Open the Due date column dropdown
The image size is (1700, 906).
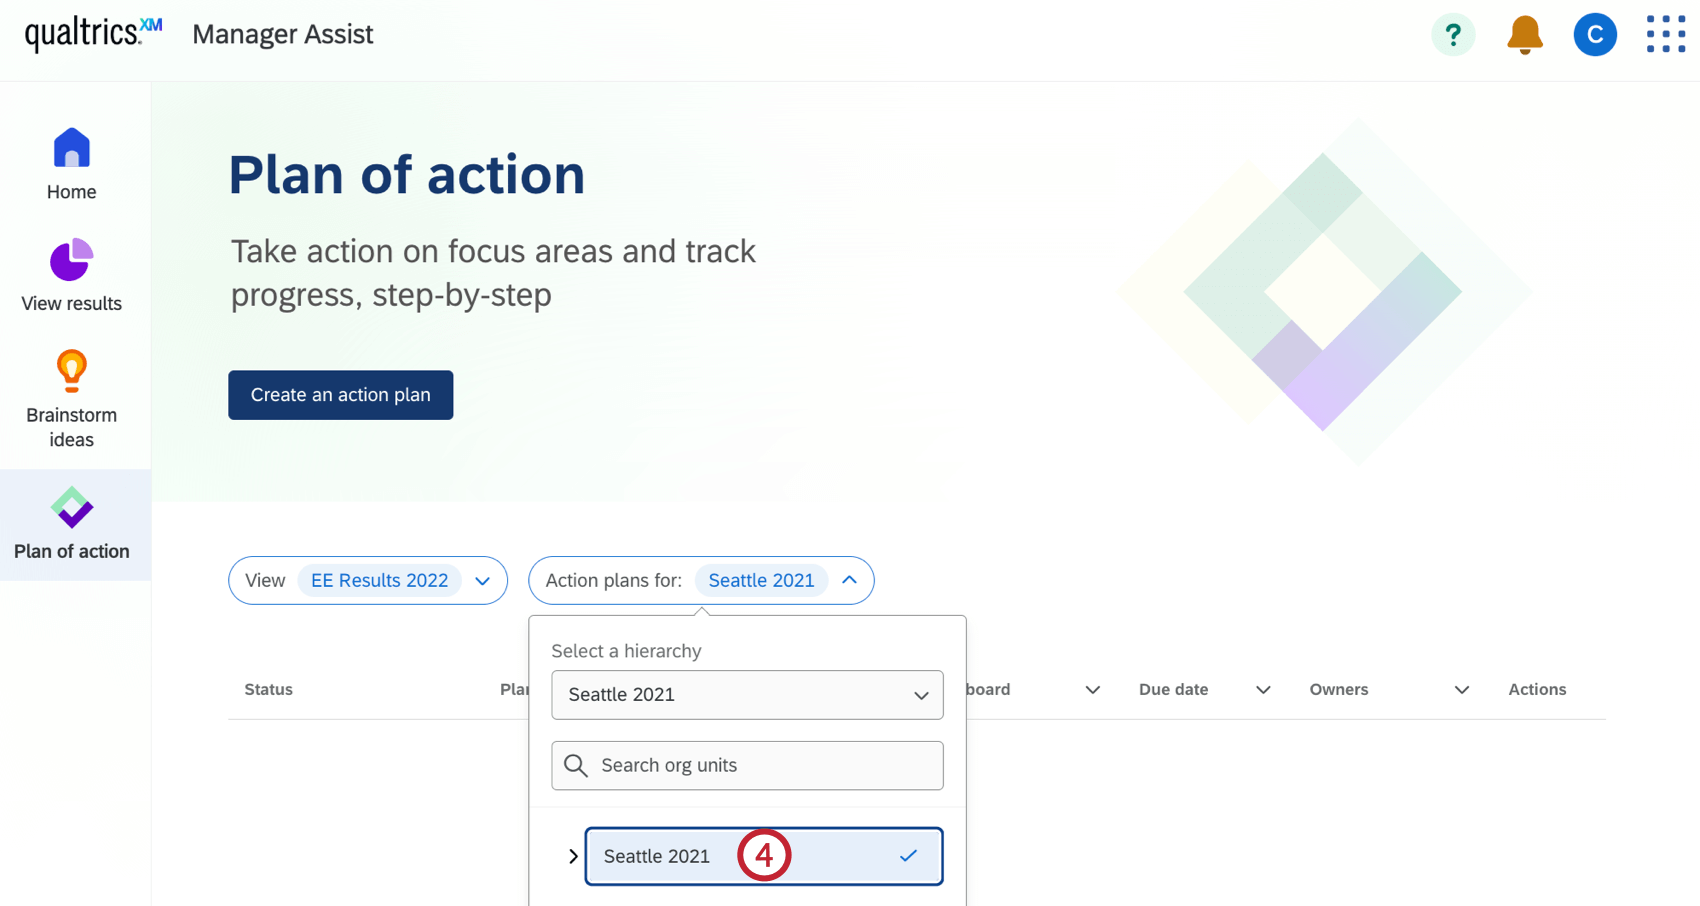[x=1262, y=689]
